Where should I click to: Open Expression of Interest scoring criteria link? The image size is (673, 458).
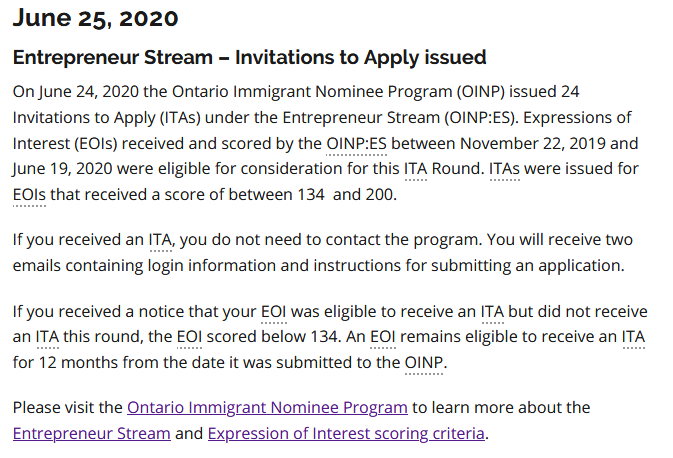tap(346, 433)
